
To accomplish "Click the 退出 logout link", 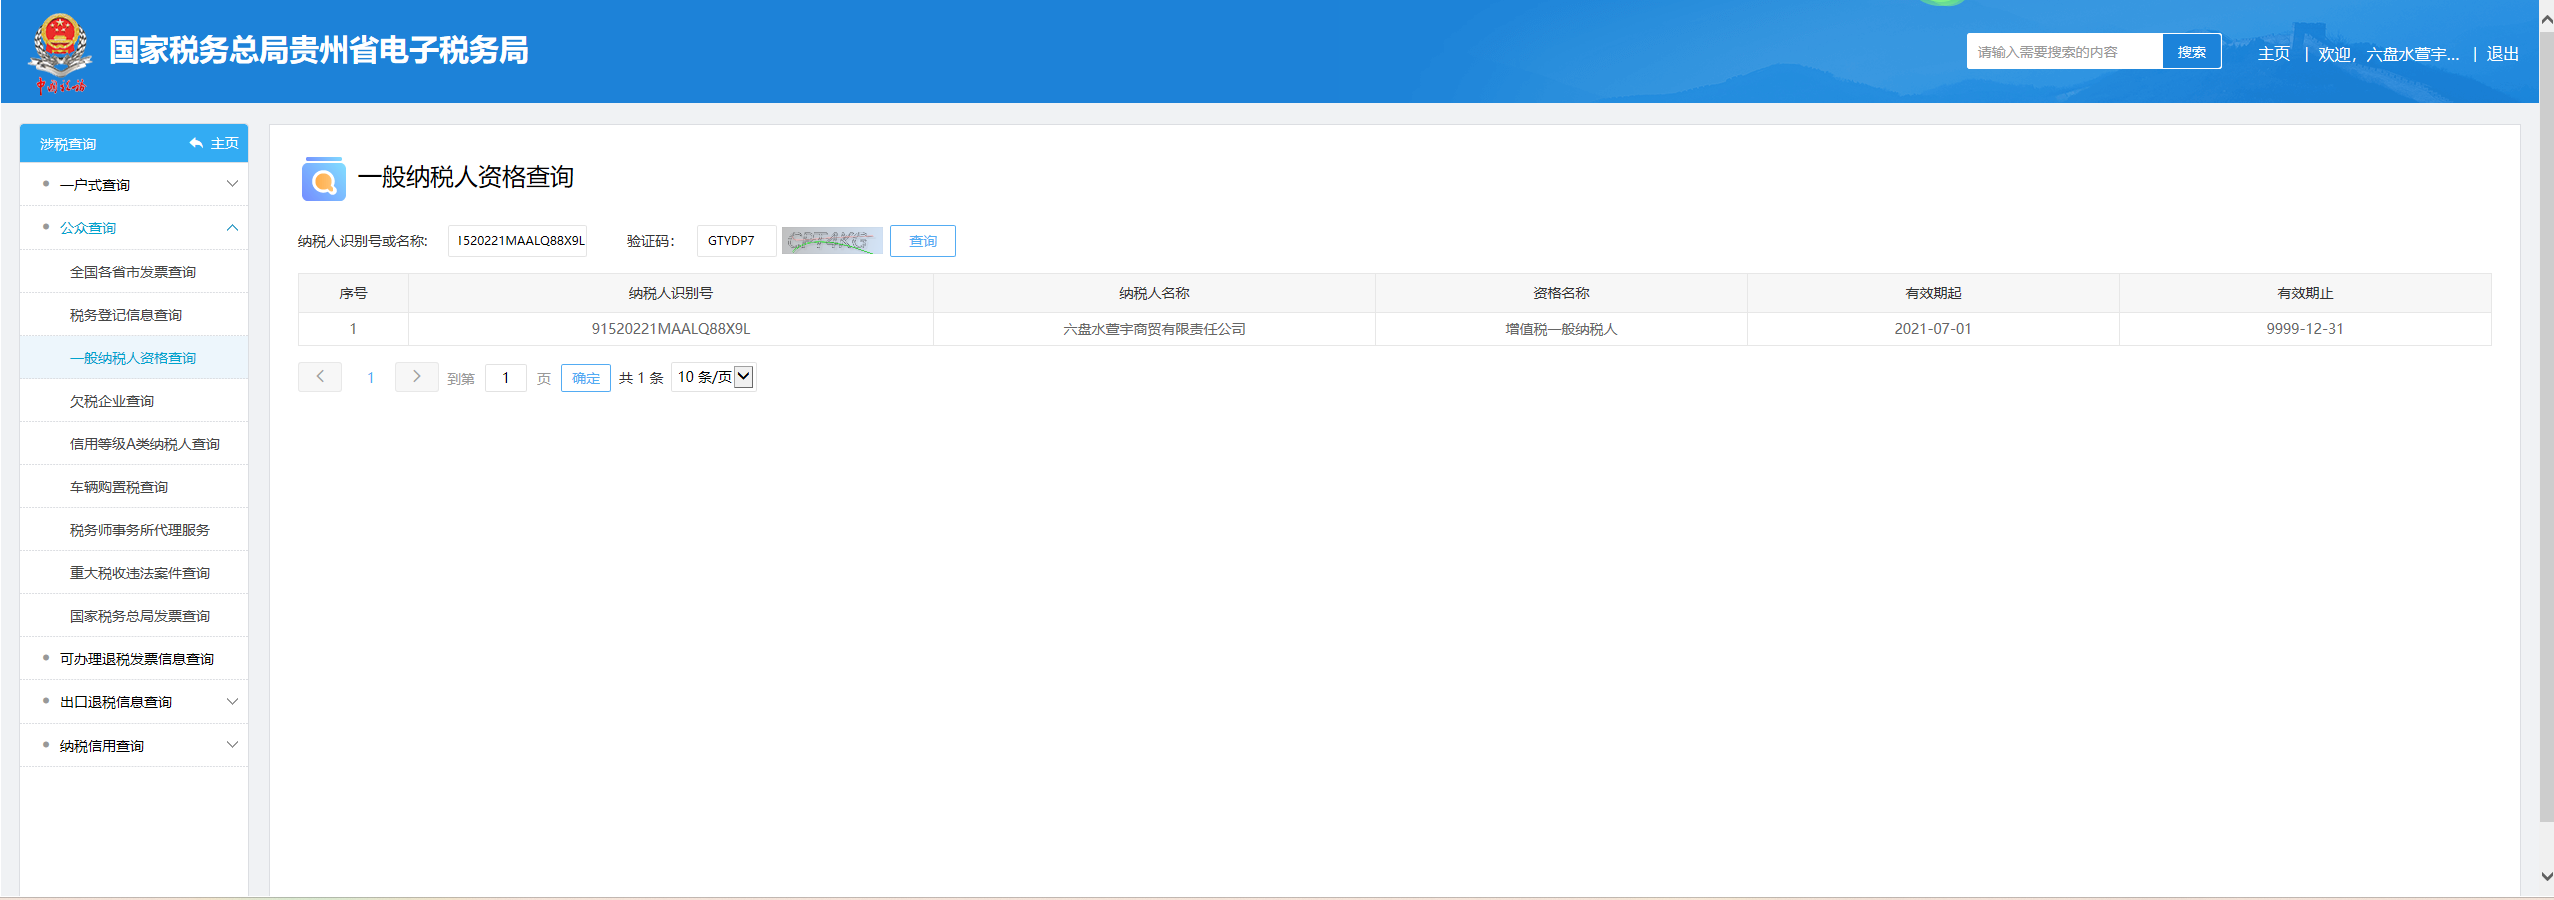I will coord(2502,54).
